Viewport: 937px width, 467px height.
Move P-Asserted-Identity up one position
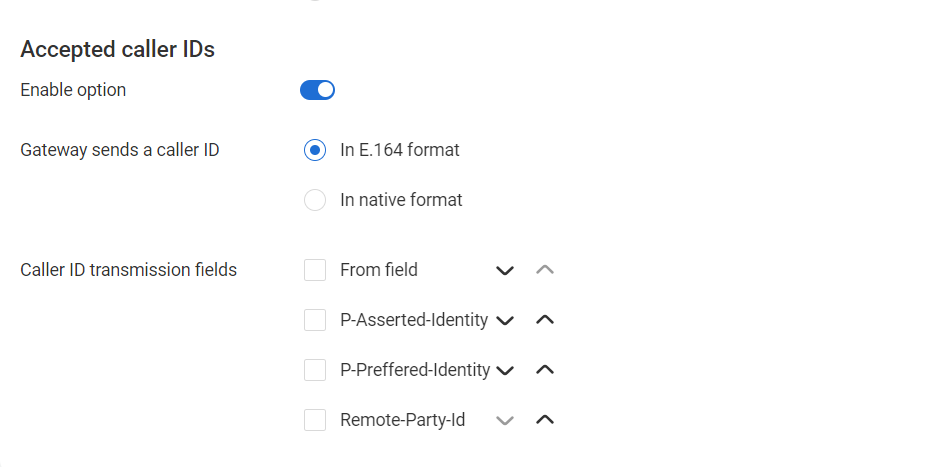[x=545, y=320]
